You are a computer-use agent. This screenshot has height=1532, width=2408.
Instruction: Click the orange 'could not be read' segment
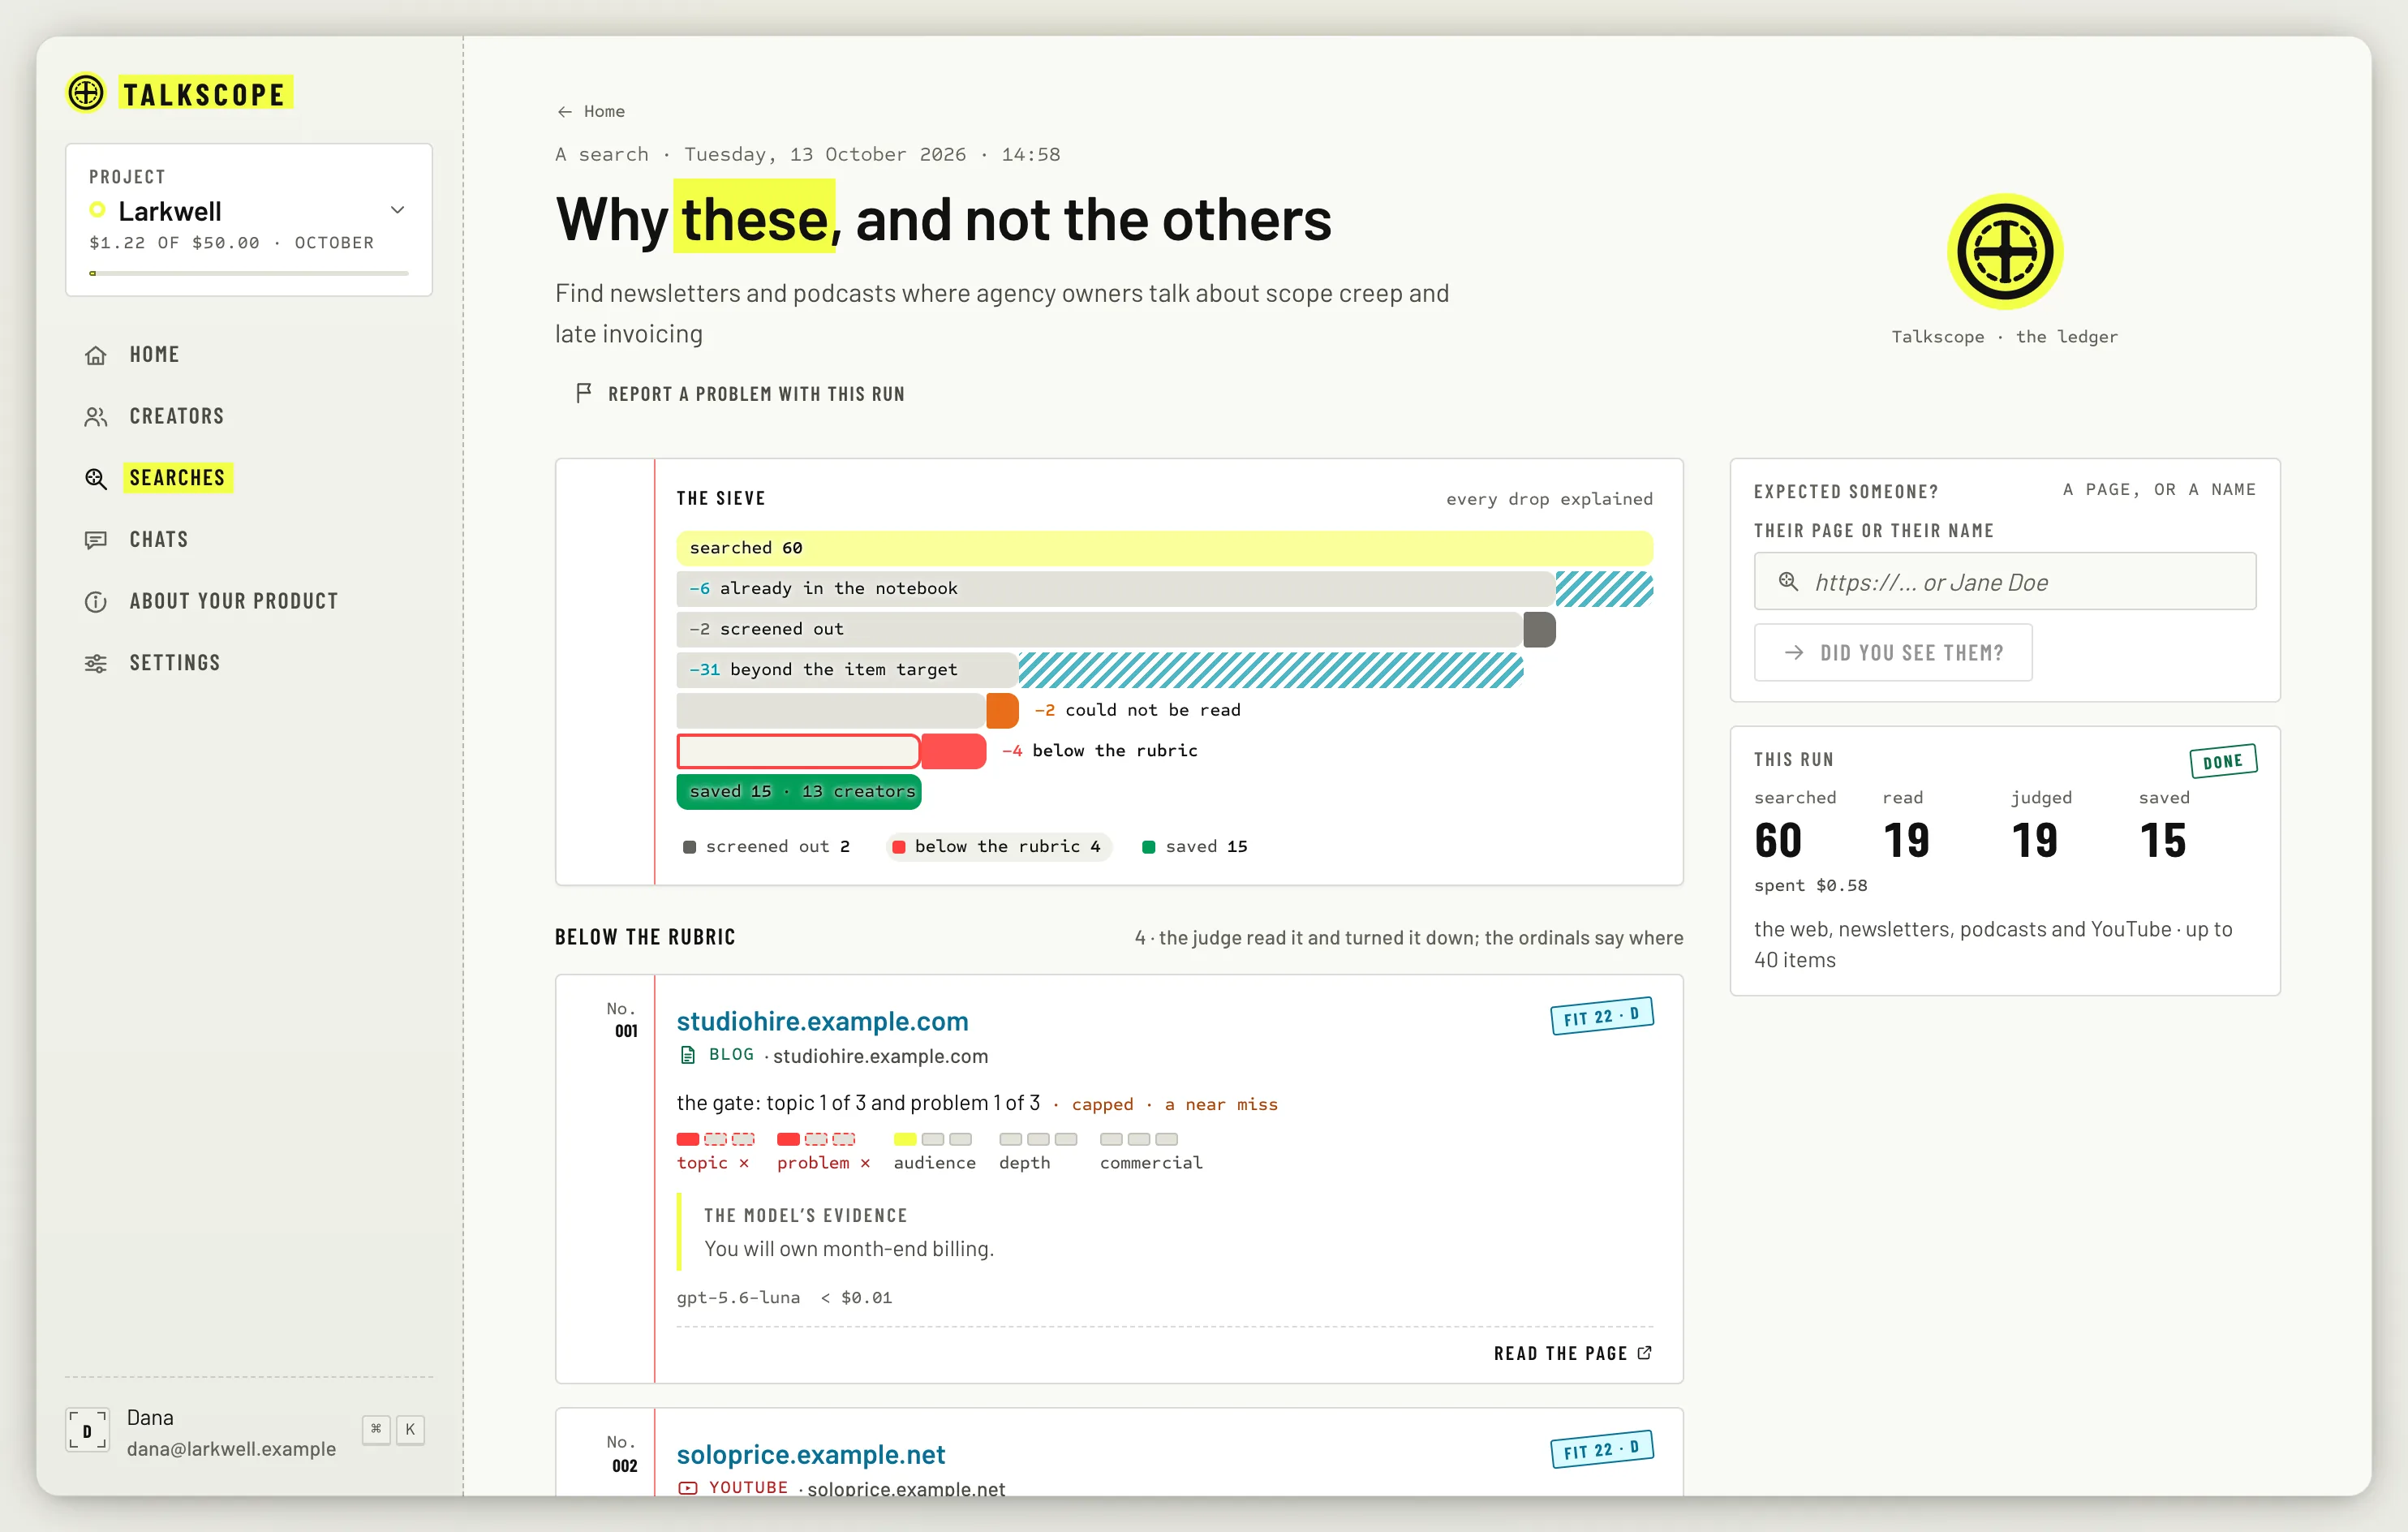click(1002, 710)
